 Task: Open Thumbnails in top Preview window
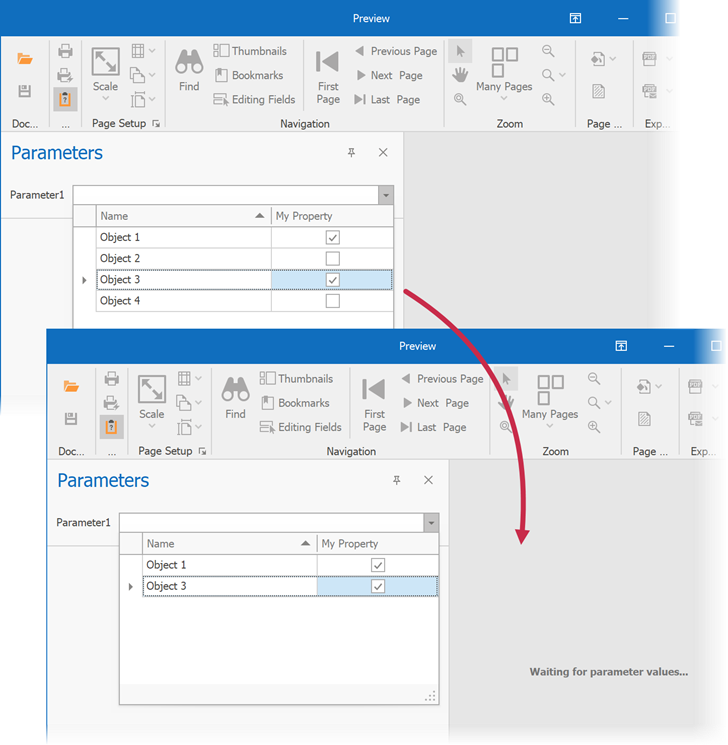pyautogui.click(x=250, y=51)
